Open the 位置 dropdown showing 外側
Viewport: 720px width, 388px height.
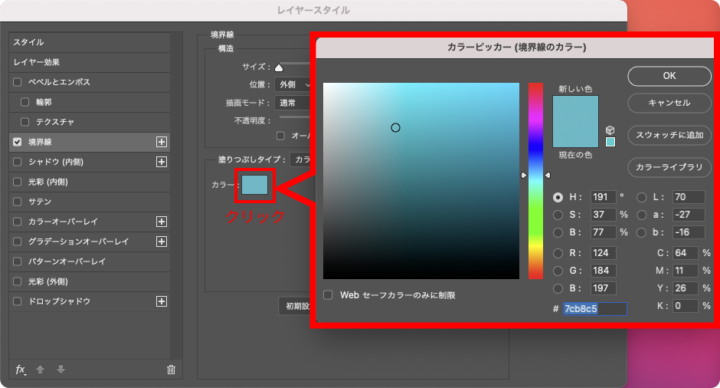pyautogui.click(x=293, y=84)
